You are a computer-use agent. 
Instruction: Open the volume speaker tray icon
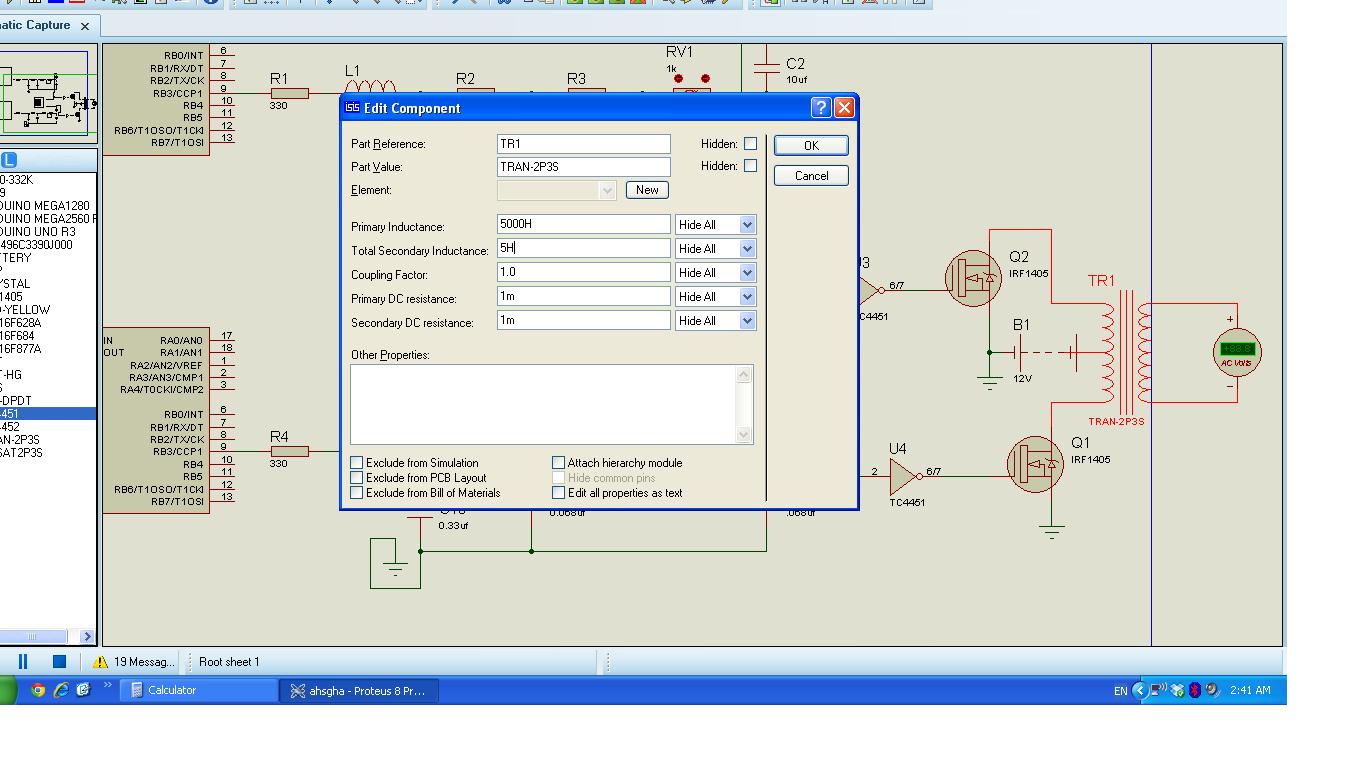pos(1212,690)
